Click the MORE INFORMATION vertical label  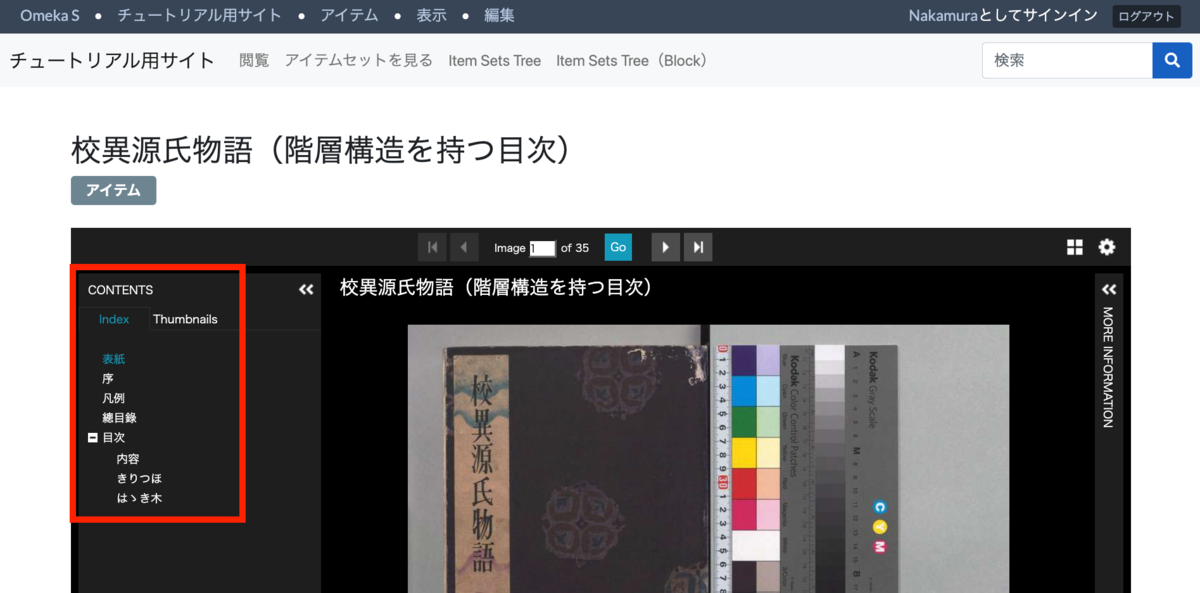coord(1108,368)
